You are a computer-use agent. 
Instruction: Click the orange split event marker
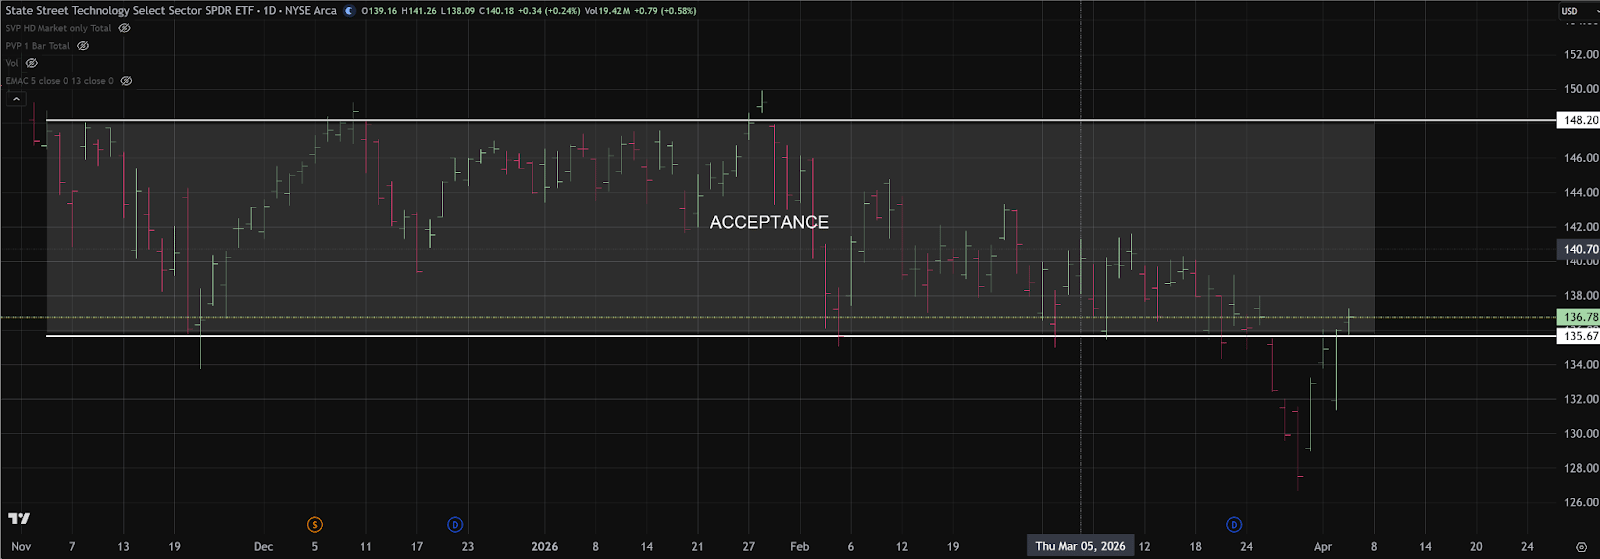315,524
